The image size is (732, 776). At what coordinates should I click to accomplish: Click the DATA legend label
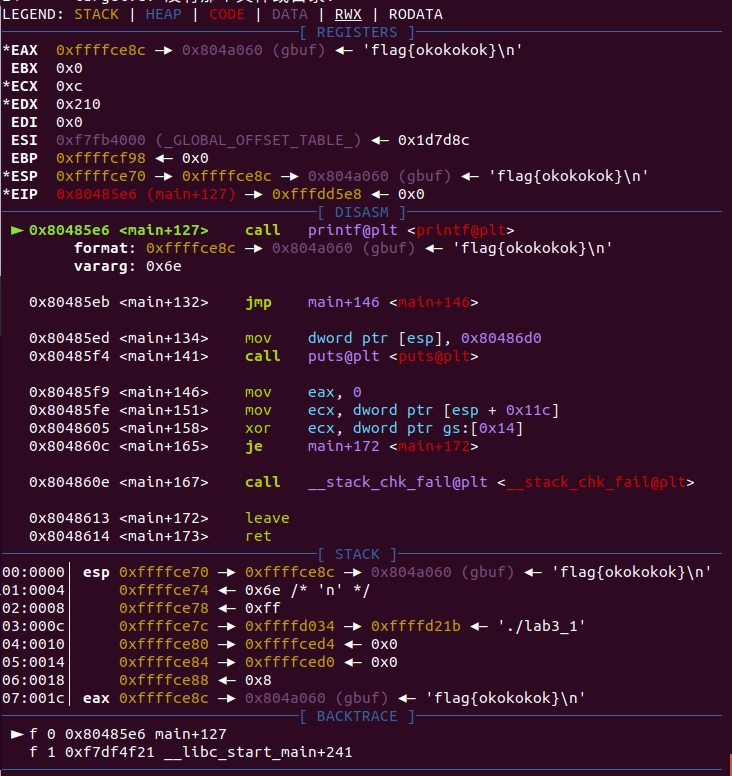tap(290, 14)
